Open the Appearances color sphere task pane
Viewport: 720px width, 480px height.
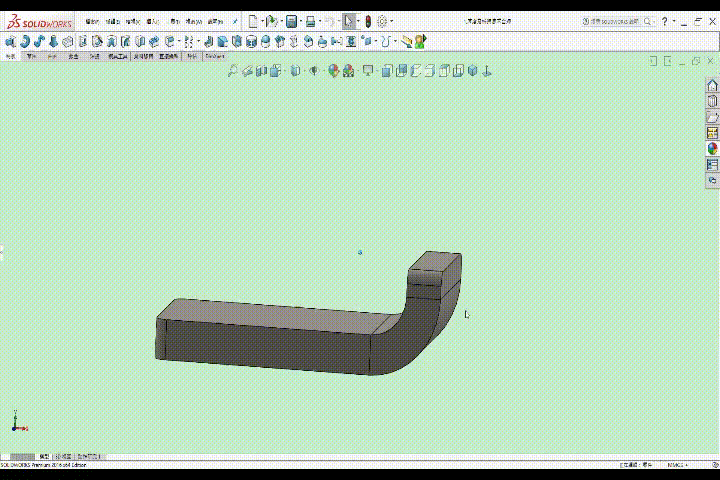[712, 148]
